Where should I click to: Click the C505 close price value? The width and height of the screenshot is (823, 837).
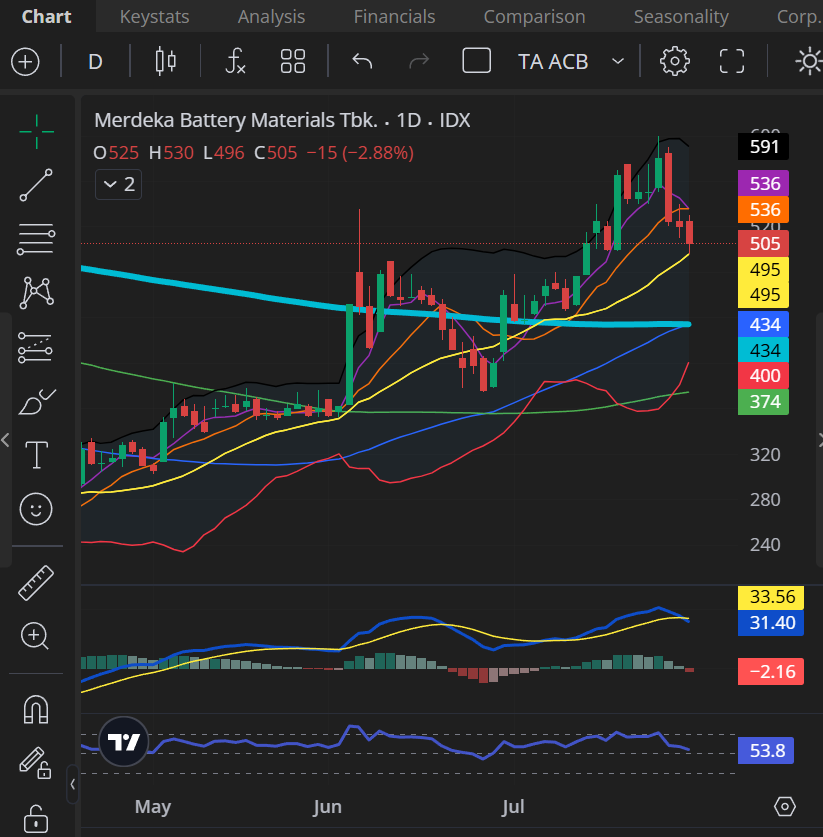click(275, 153)
